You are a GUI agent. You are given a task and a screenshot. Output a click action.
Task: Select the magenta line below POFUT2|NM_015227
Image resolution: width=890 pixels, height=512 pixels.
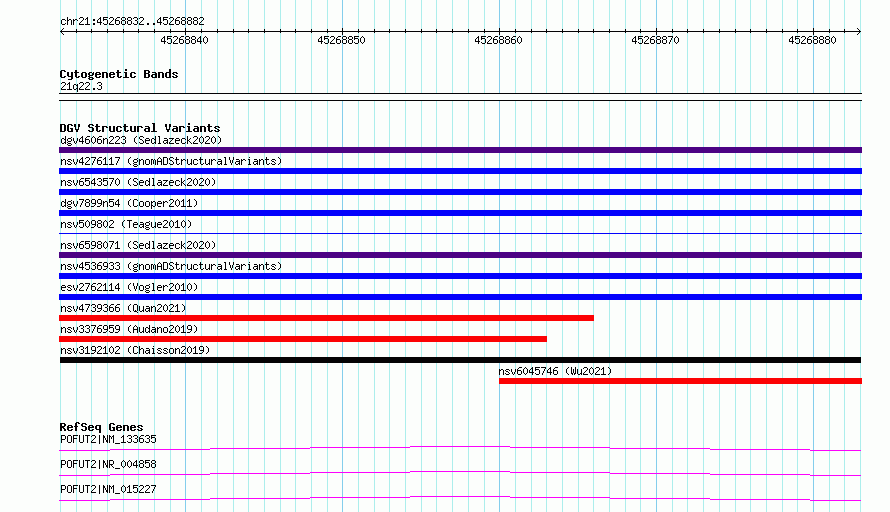[x=460, y=498]
